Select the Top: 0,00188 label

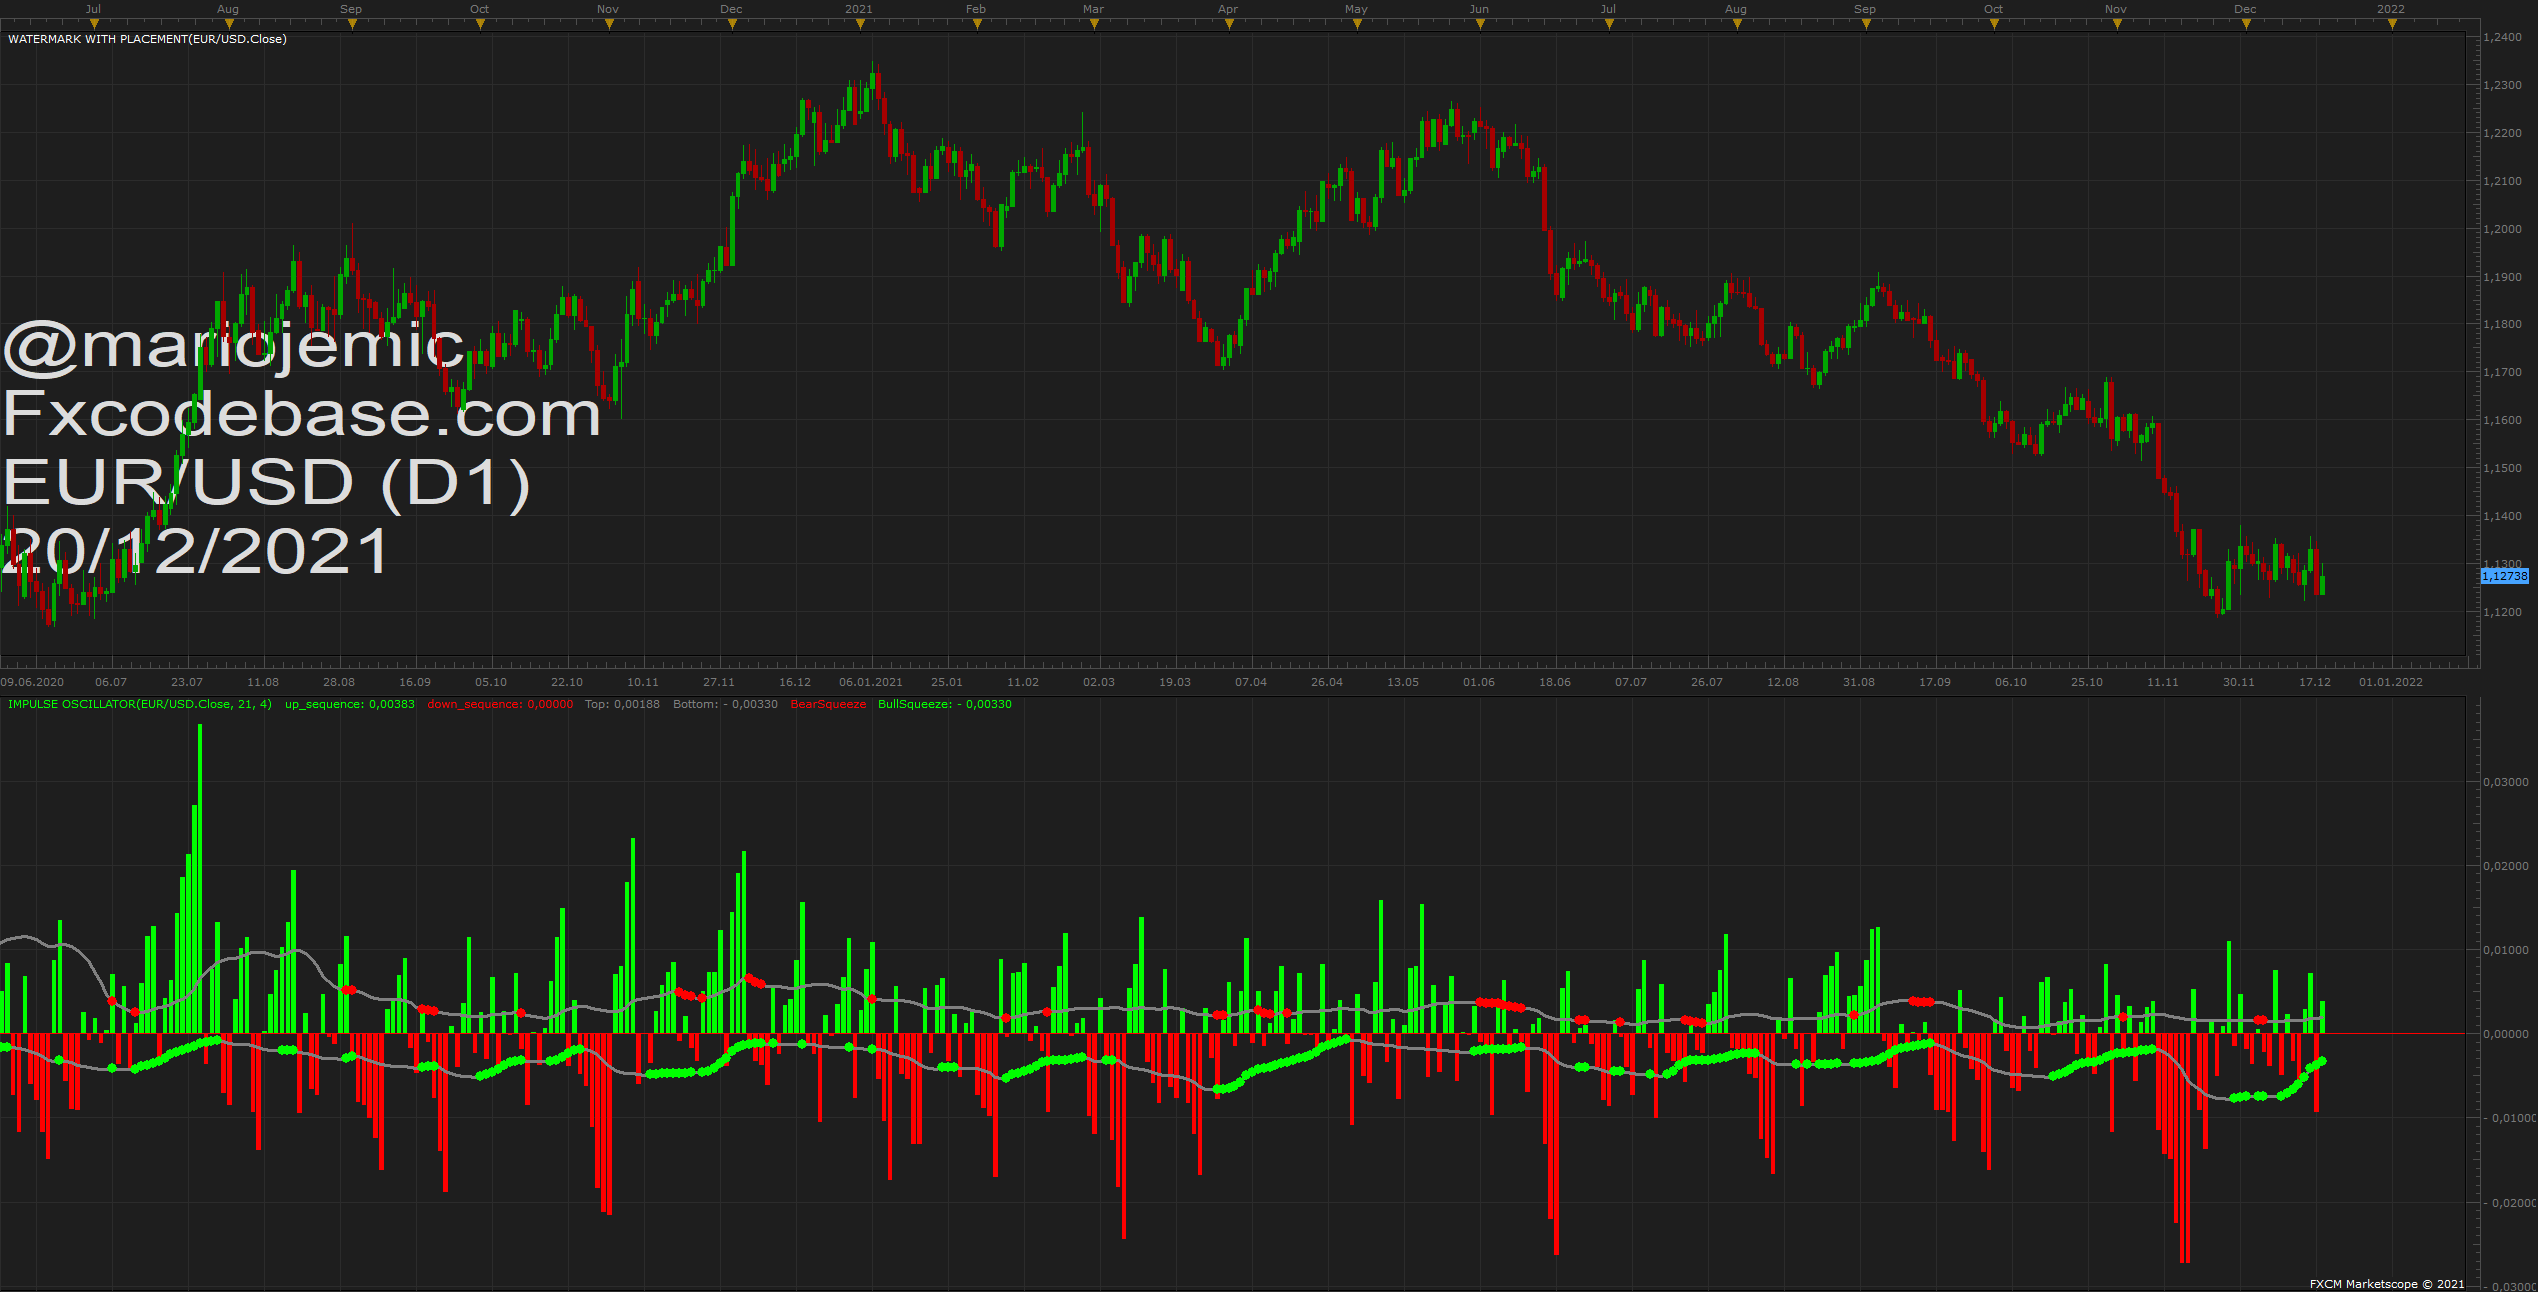(x=622, y=704)
